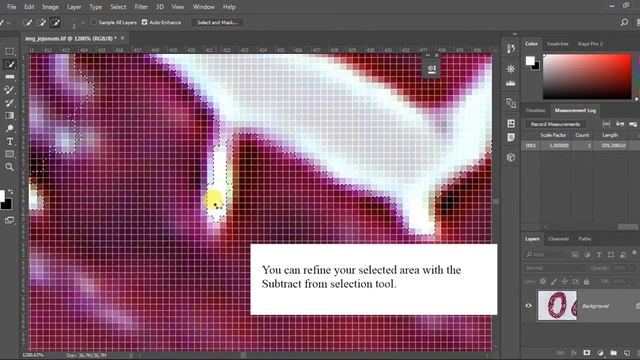Switch to the Paths tab
Viewport: 640px width, 360px height.
584,239
